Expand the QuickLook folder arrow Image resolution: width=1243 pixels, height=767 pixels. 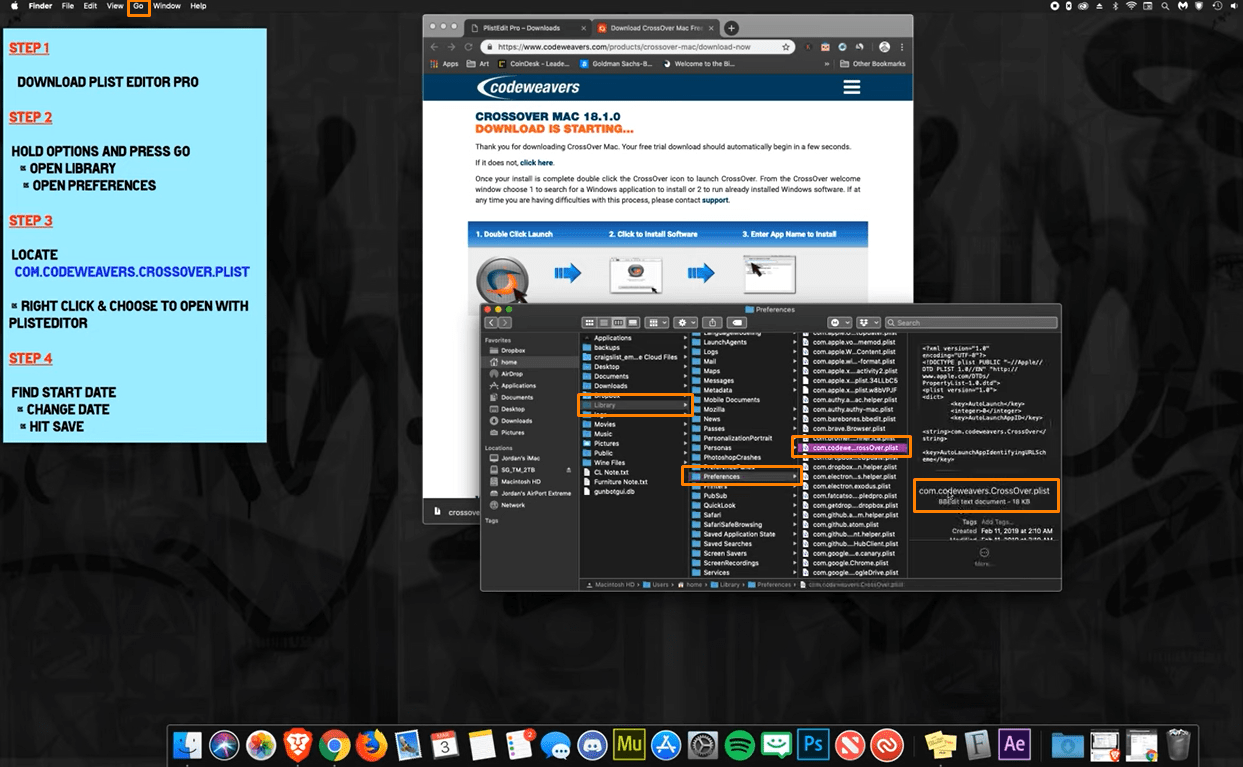[x=796, y=505]
